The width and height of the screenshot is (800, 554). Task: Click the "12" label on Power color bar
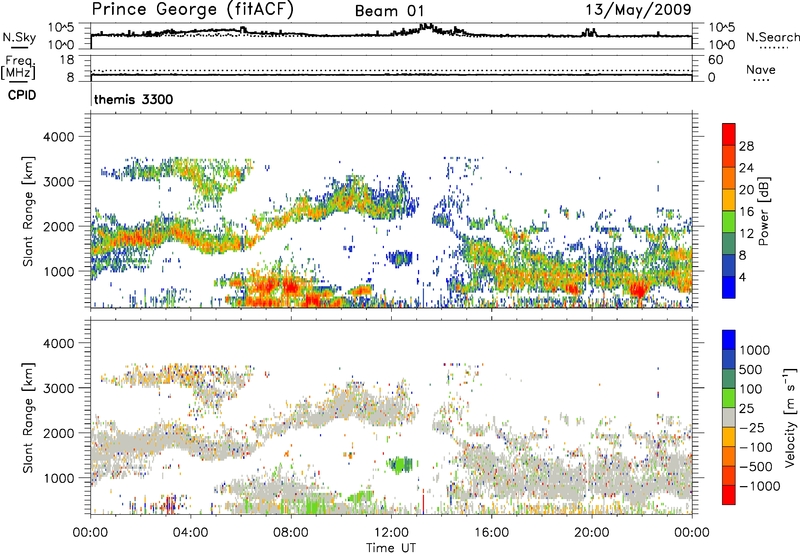click(x=746, y=234)
